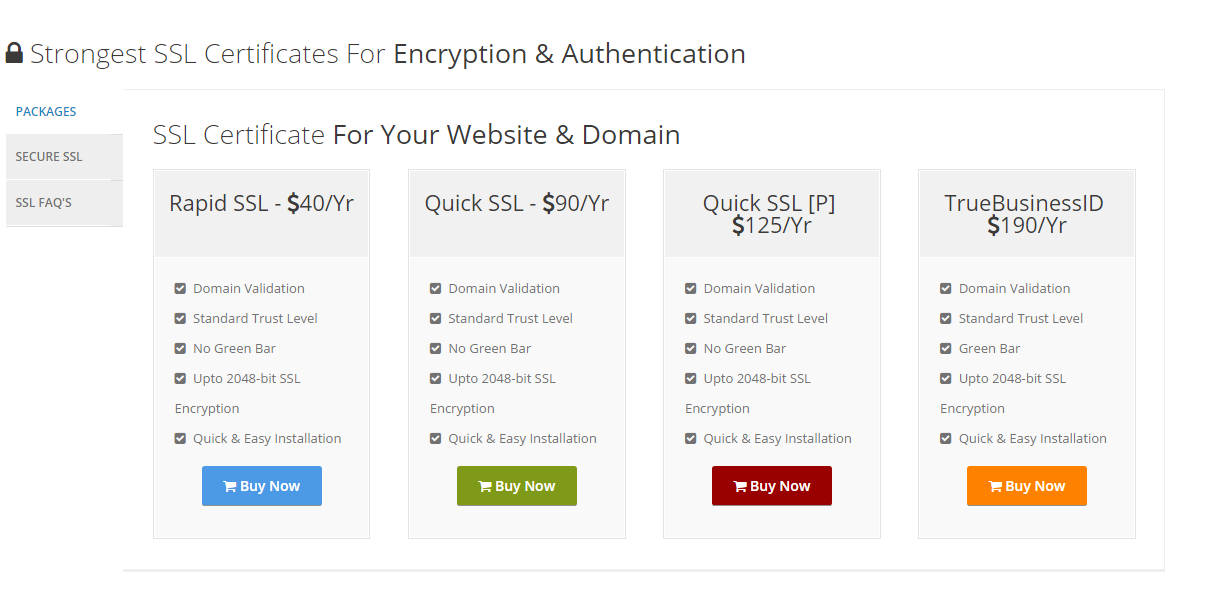
Task: Click cart icon on orange Buy Now button
Action: (x=995, y=487)
